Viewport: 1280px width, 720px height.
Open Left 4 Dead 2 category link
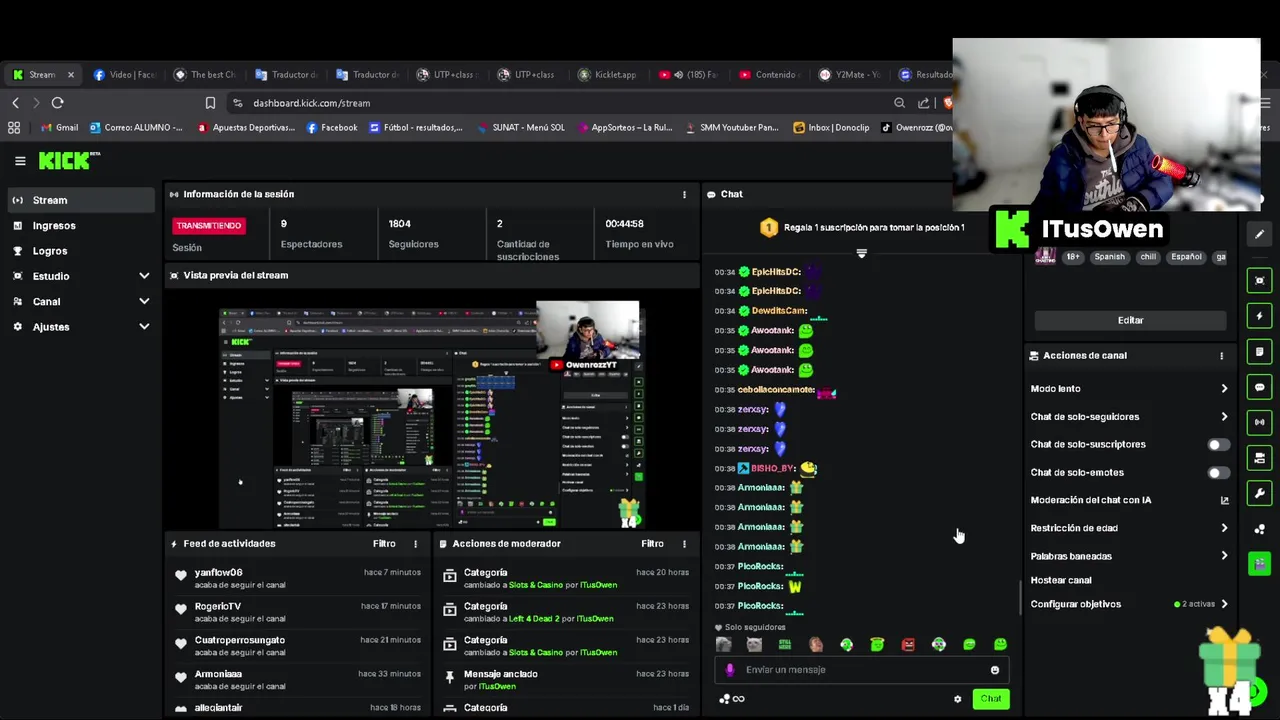536,619
